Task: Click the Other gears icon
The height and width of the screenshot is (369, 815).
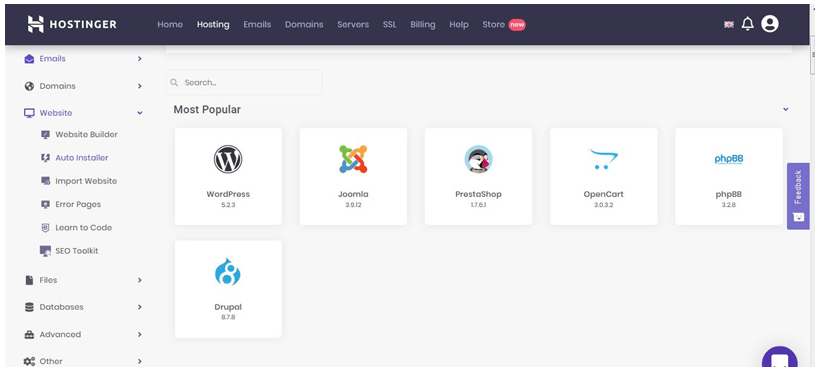Action: click(x=29, y=361)
